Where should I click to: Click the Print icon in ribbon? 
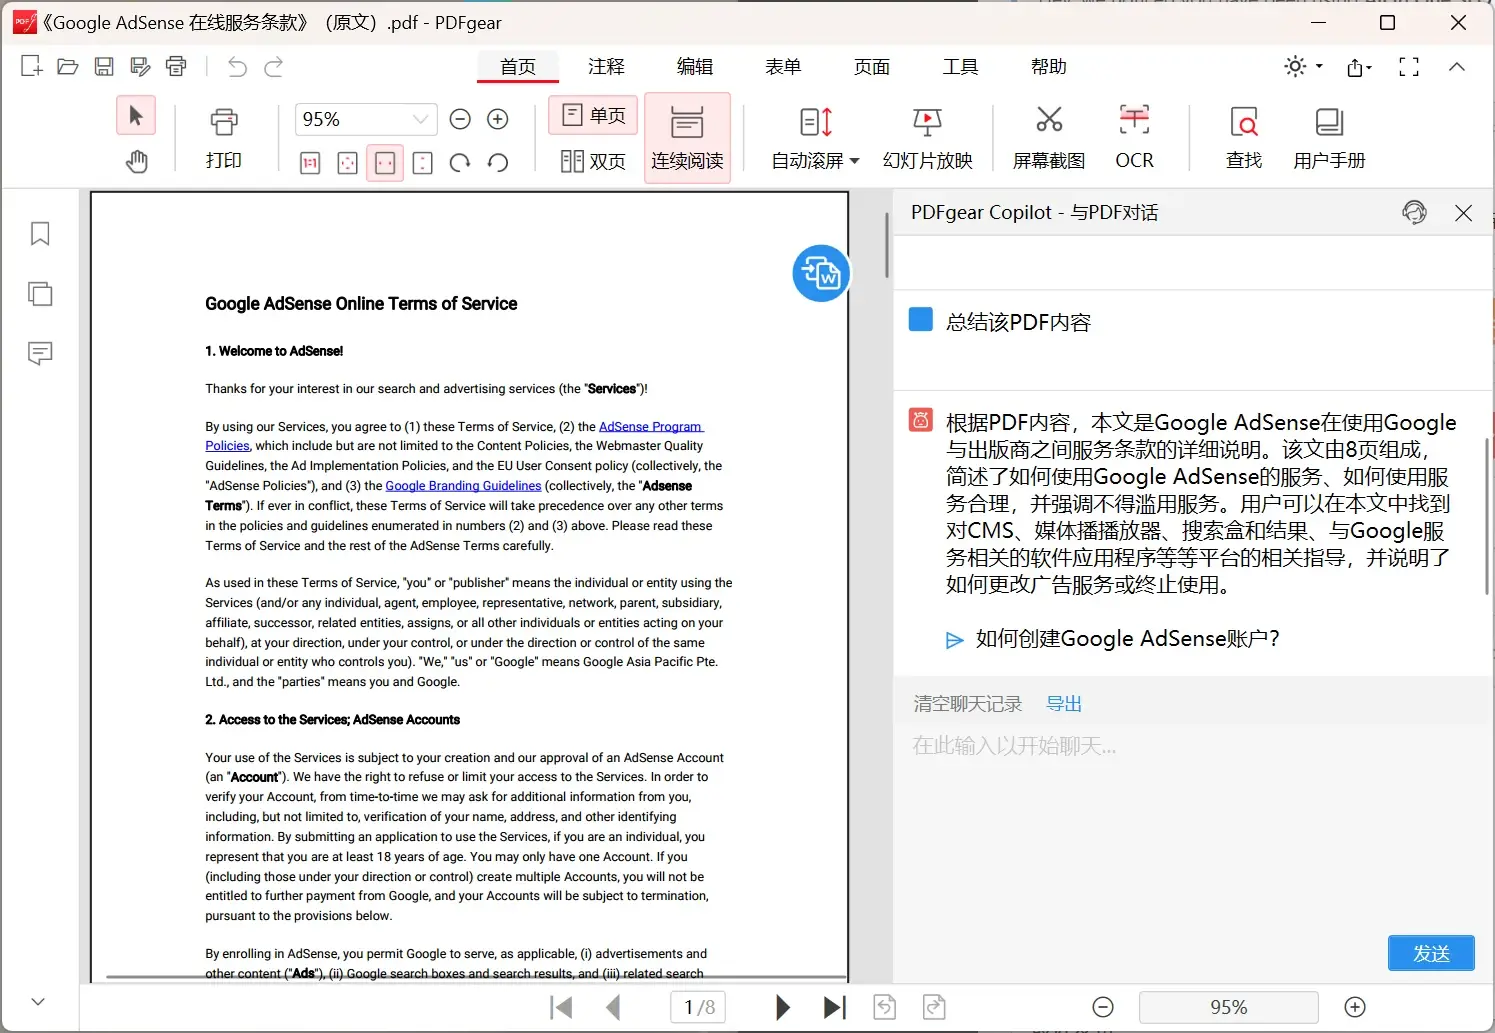224,137
